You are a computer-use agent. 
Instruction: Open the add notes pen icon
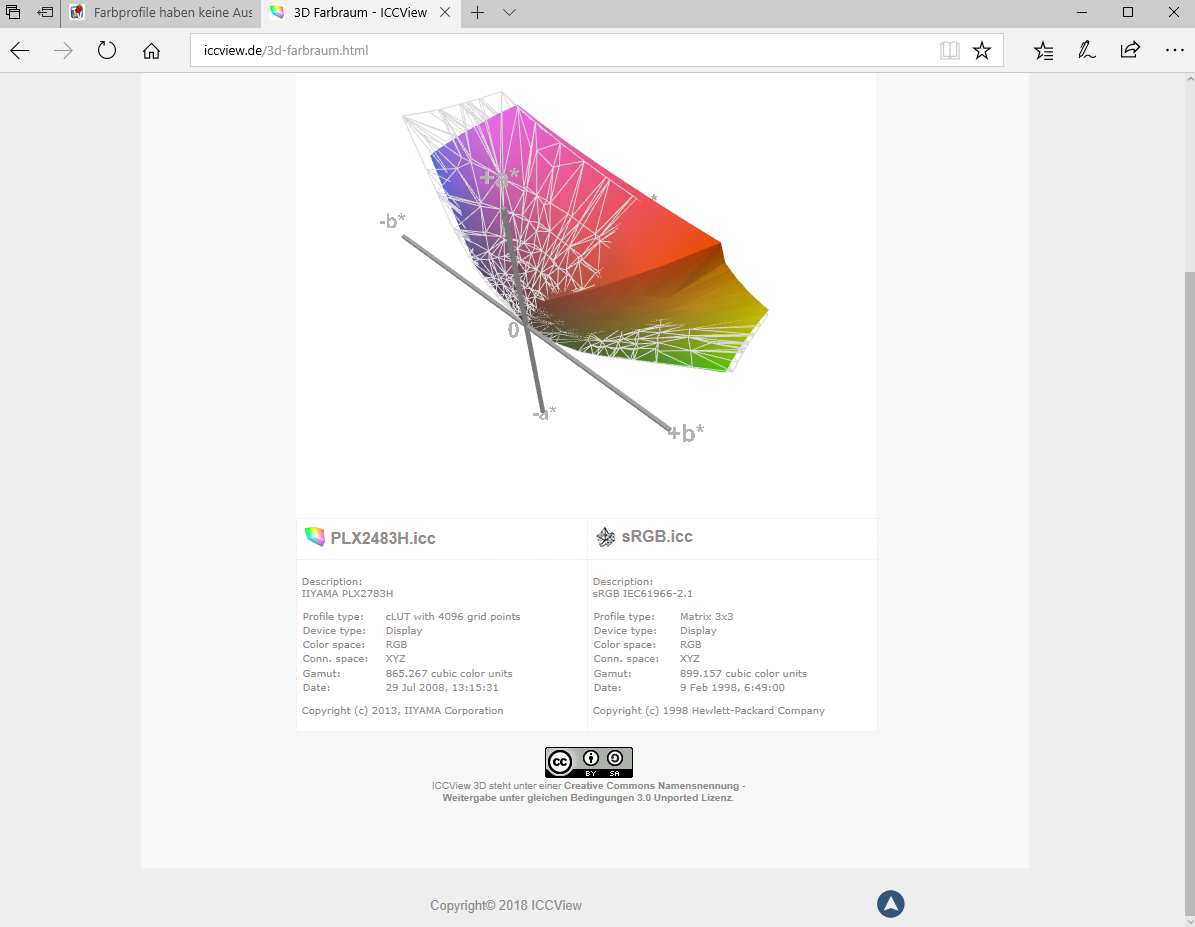coord(1086,50)
